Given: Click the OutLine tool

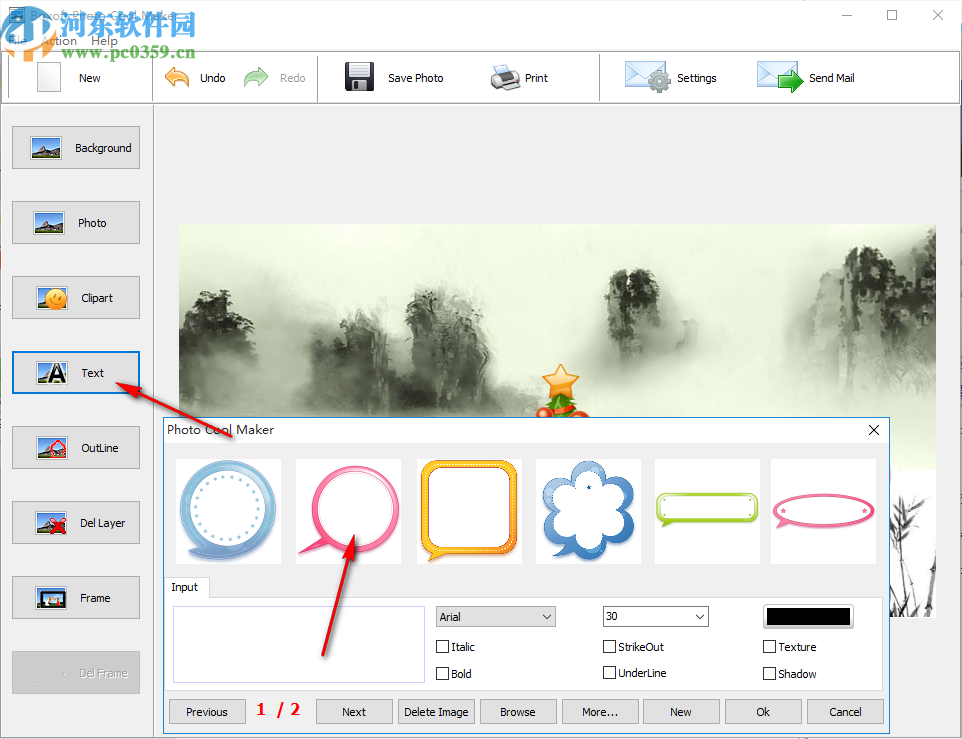Looking at the screenshot, I should coord(75,447).
